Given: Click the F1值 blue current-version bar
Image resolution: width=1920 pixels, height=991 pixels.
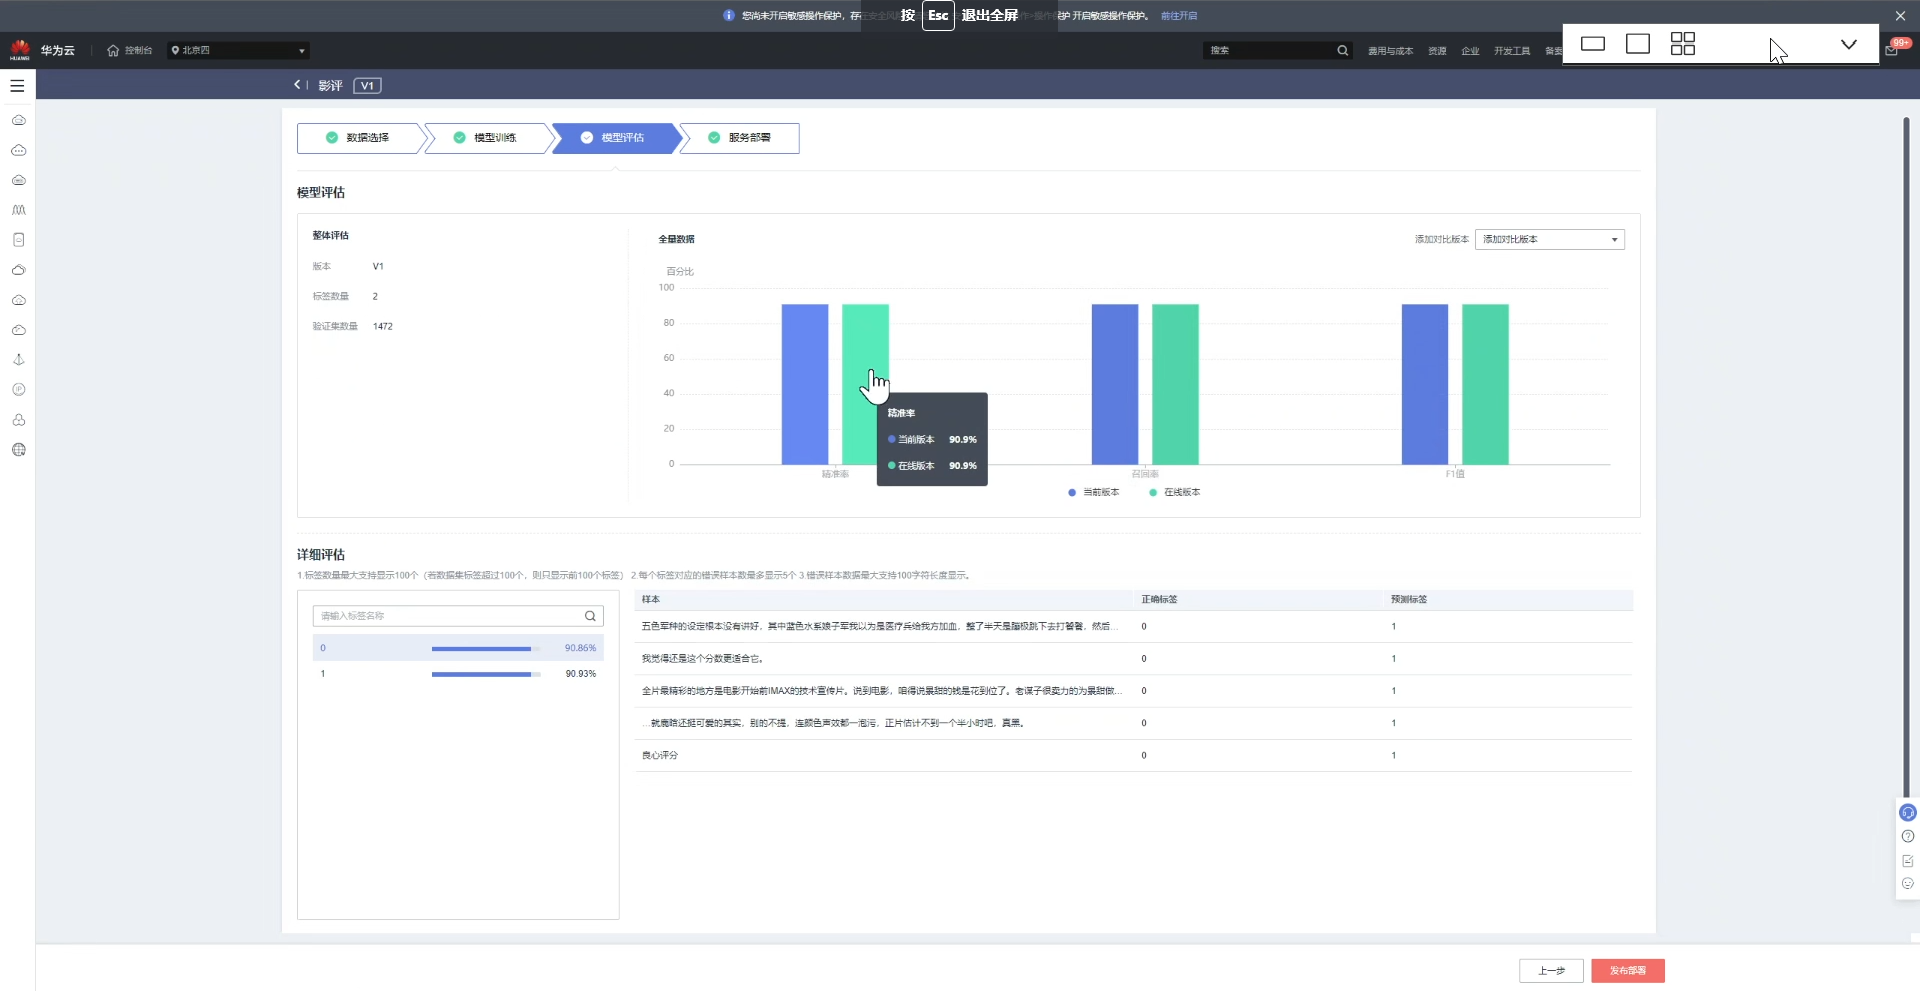Looking at the screenshot, I should tap(1425, 384).
